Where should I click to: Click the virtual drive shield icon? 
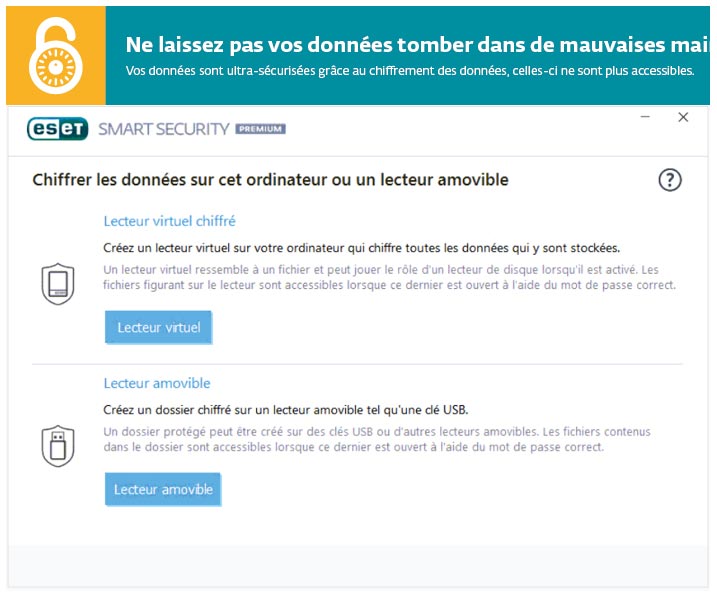pos(57,284)
